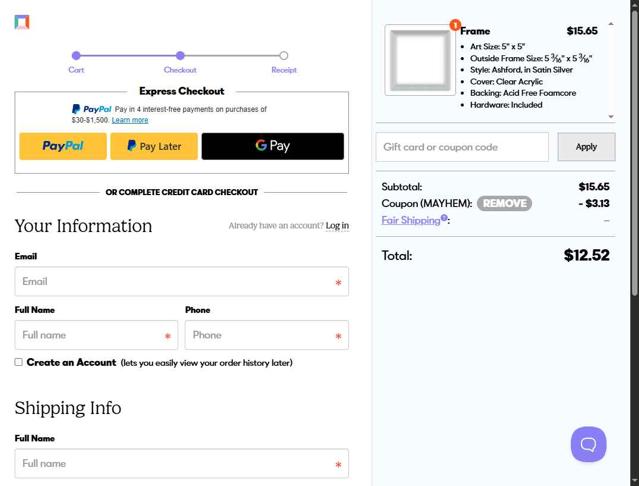Apply the gift card or coupon code
This screenshot has width=639, height=486.
586,147
